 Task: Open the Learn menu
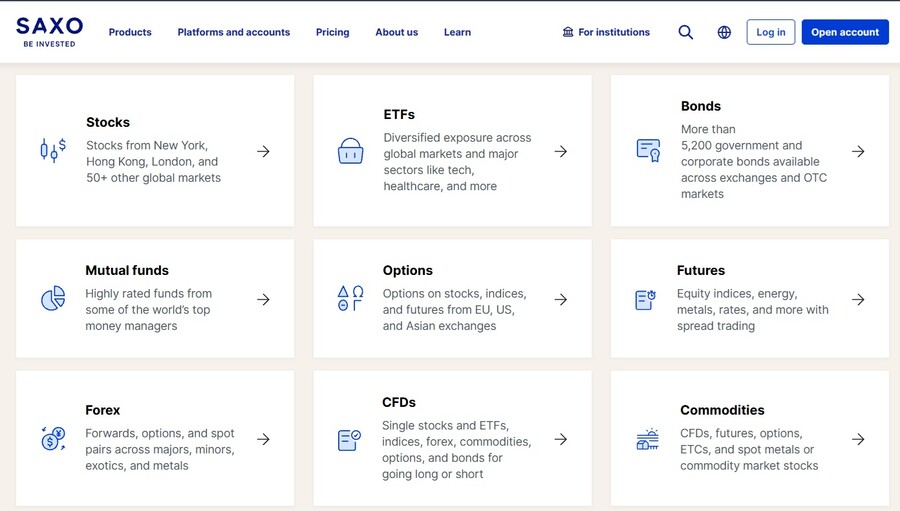457,32
